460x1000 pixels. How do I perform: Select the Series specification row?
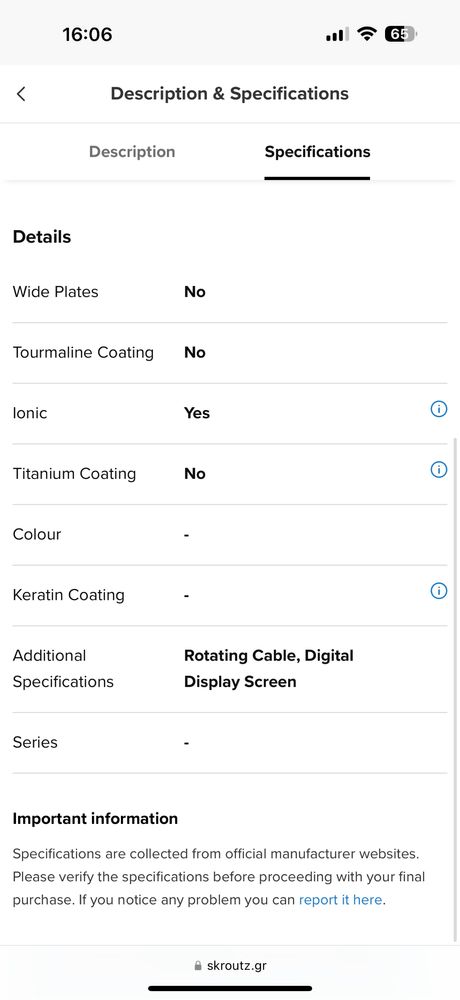tap(230, 743)
